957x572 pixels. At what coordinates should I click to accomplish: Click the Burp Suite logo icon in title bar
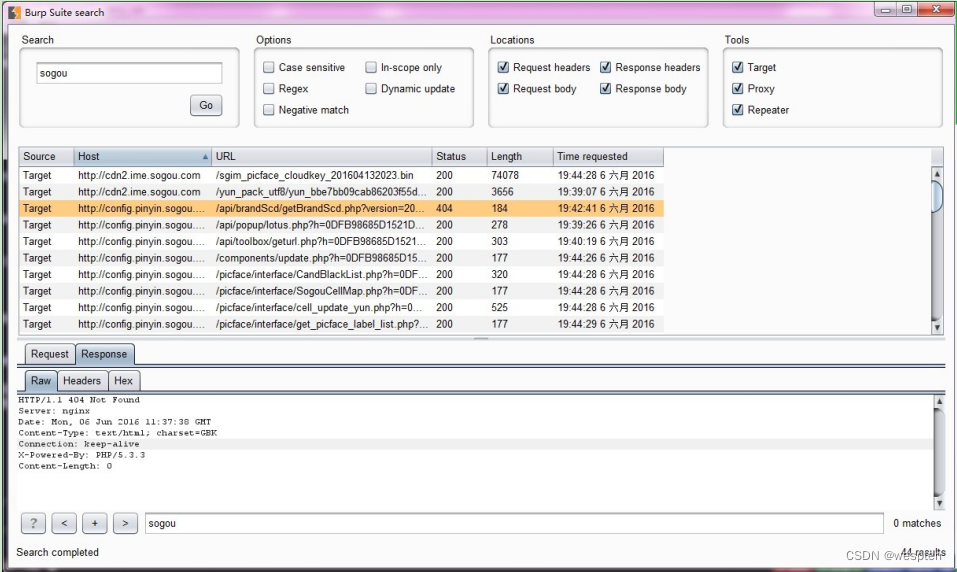(13, 12)
